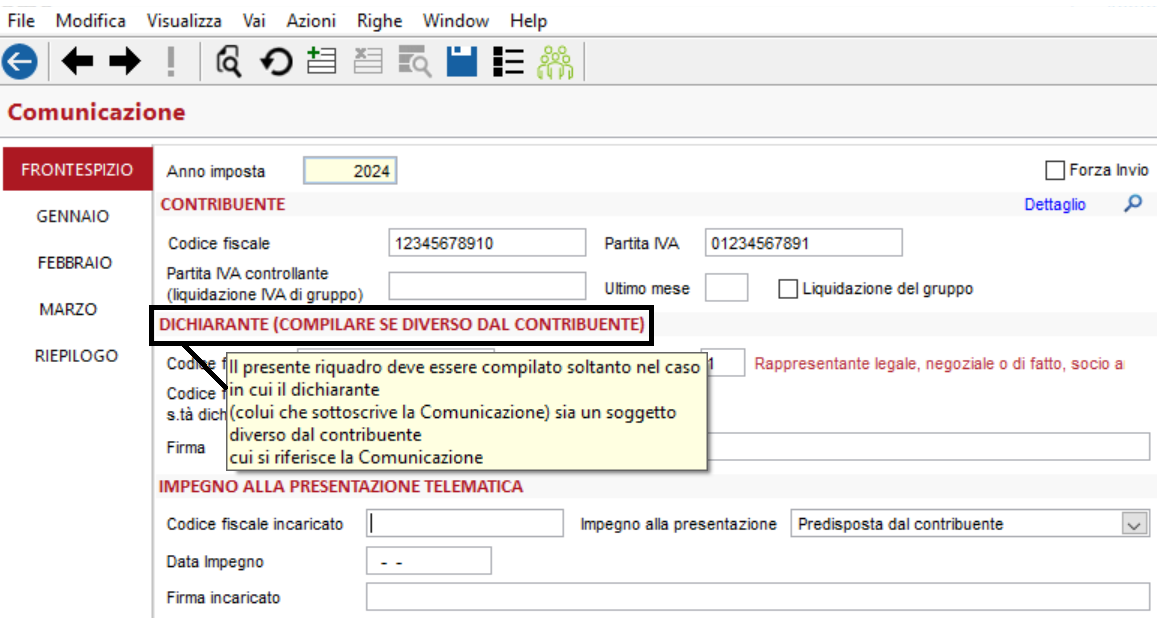Click the Codice fiscale field 12345678910

coord(487,243)
